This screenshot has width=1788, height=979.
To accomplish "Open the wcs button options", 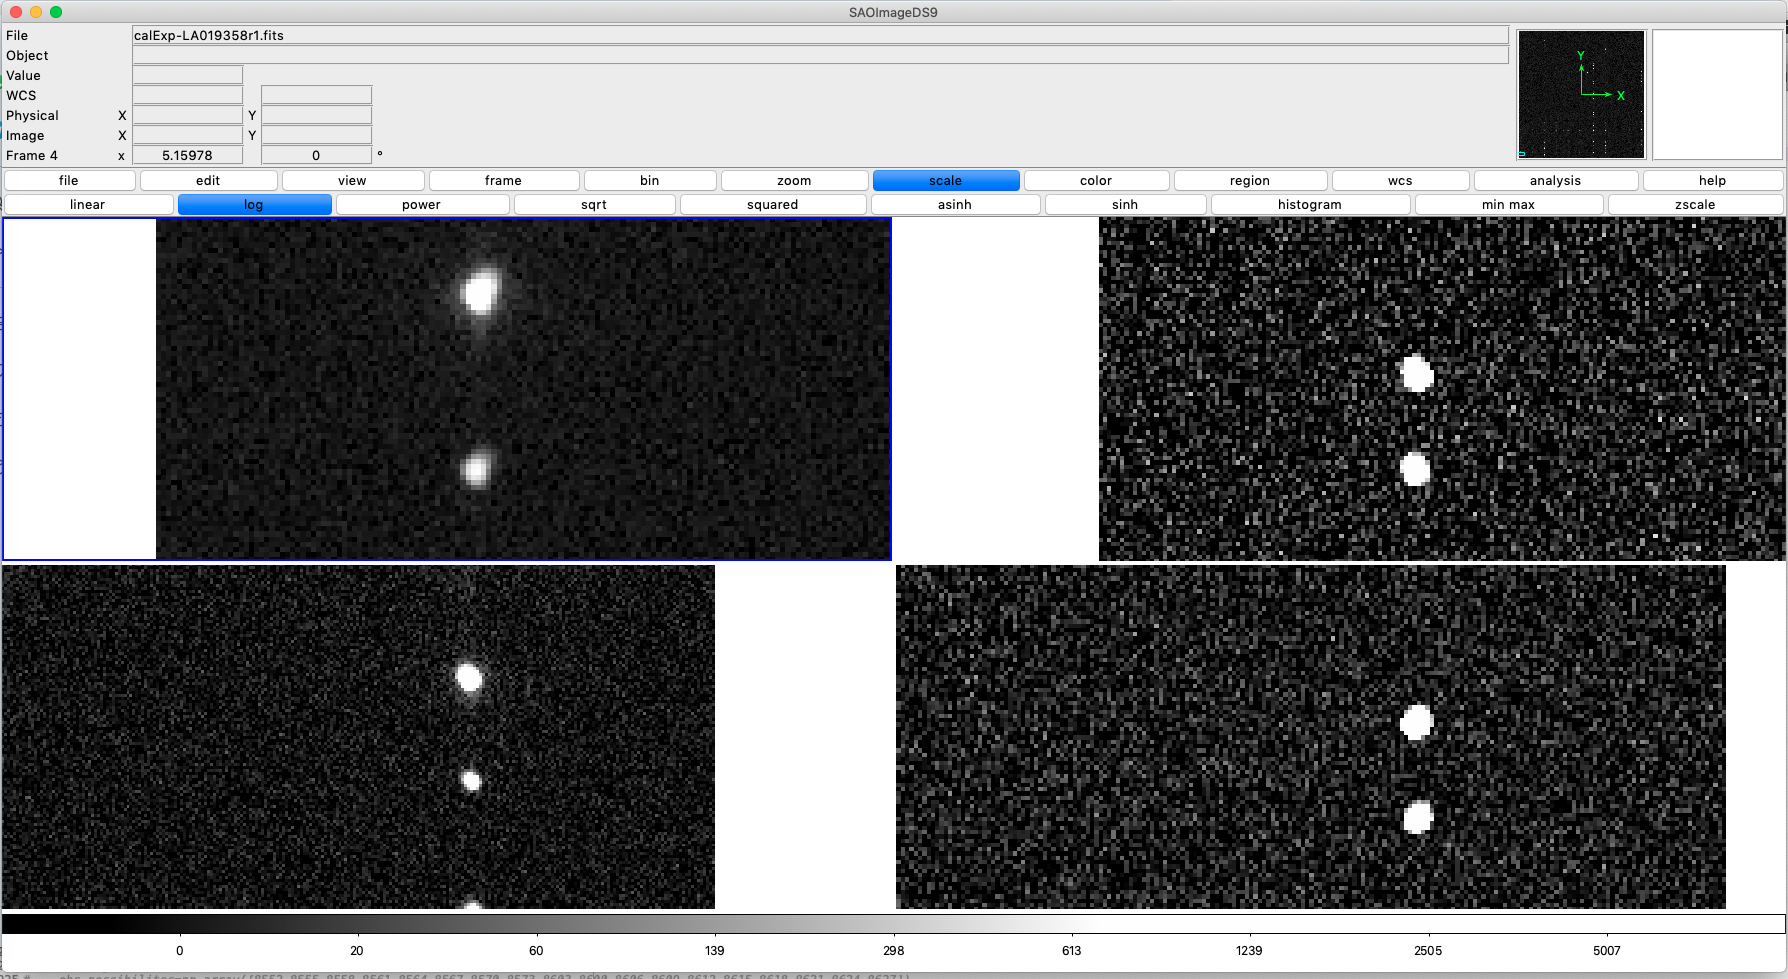I will point(1400,180).
